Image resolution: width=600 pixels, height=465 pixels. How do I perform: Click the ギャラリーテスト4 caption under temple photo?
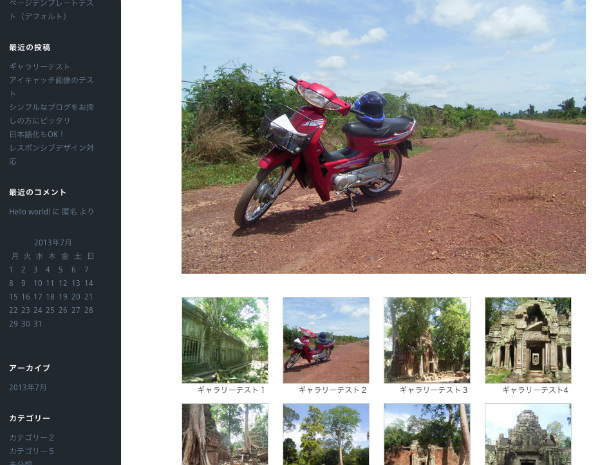click(535, 390)
